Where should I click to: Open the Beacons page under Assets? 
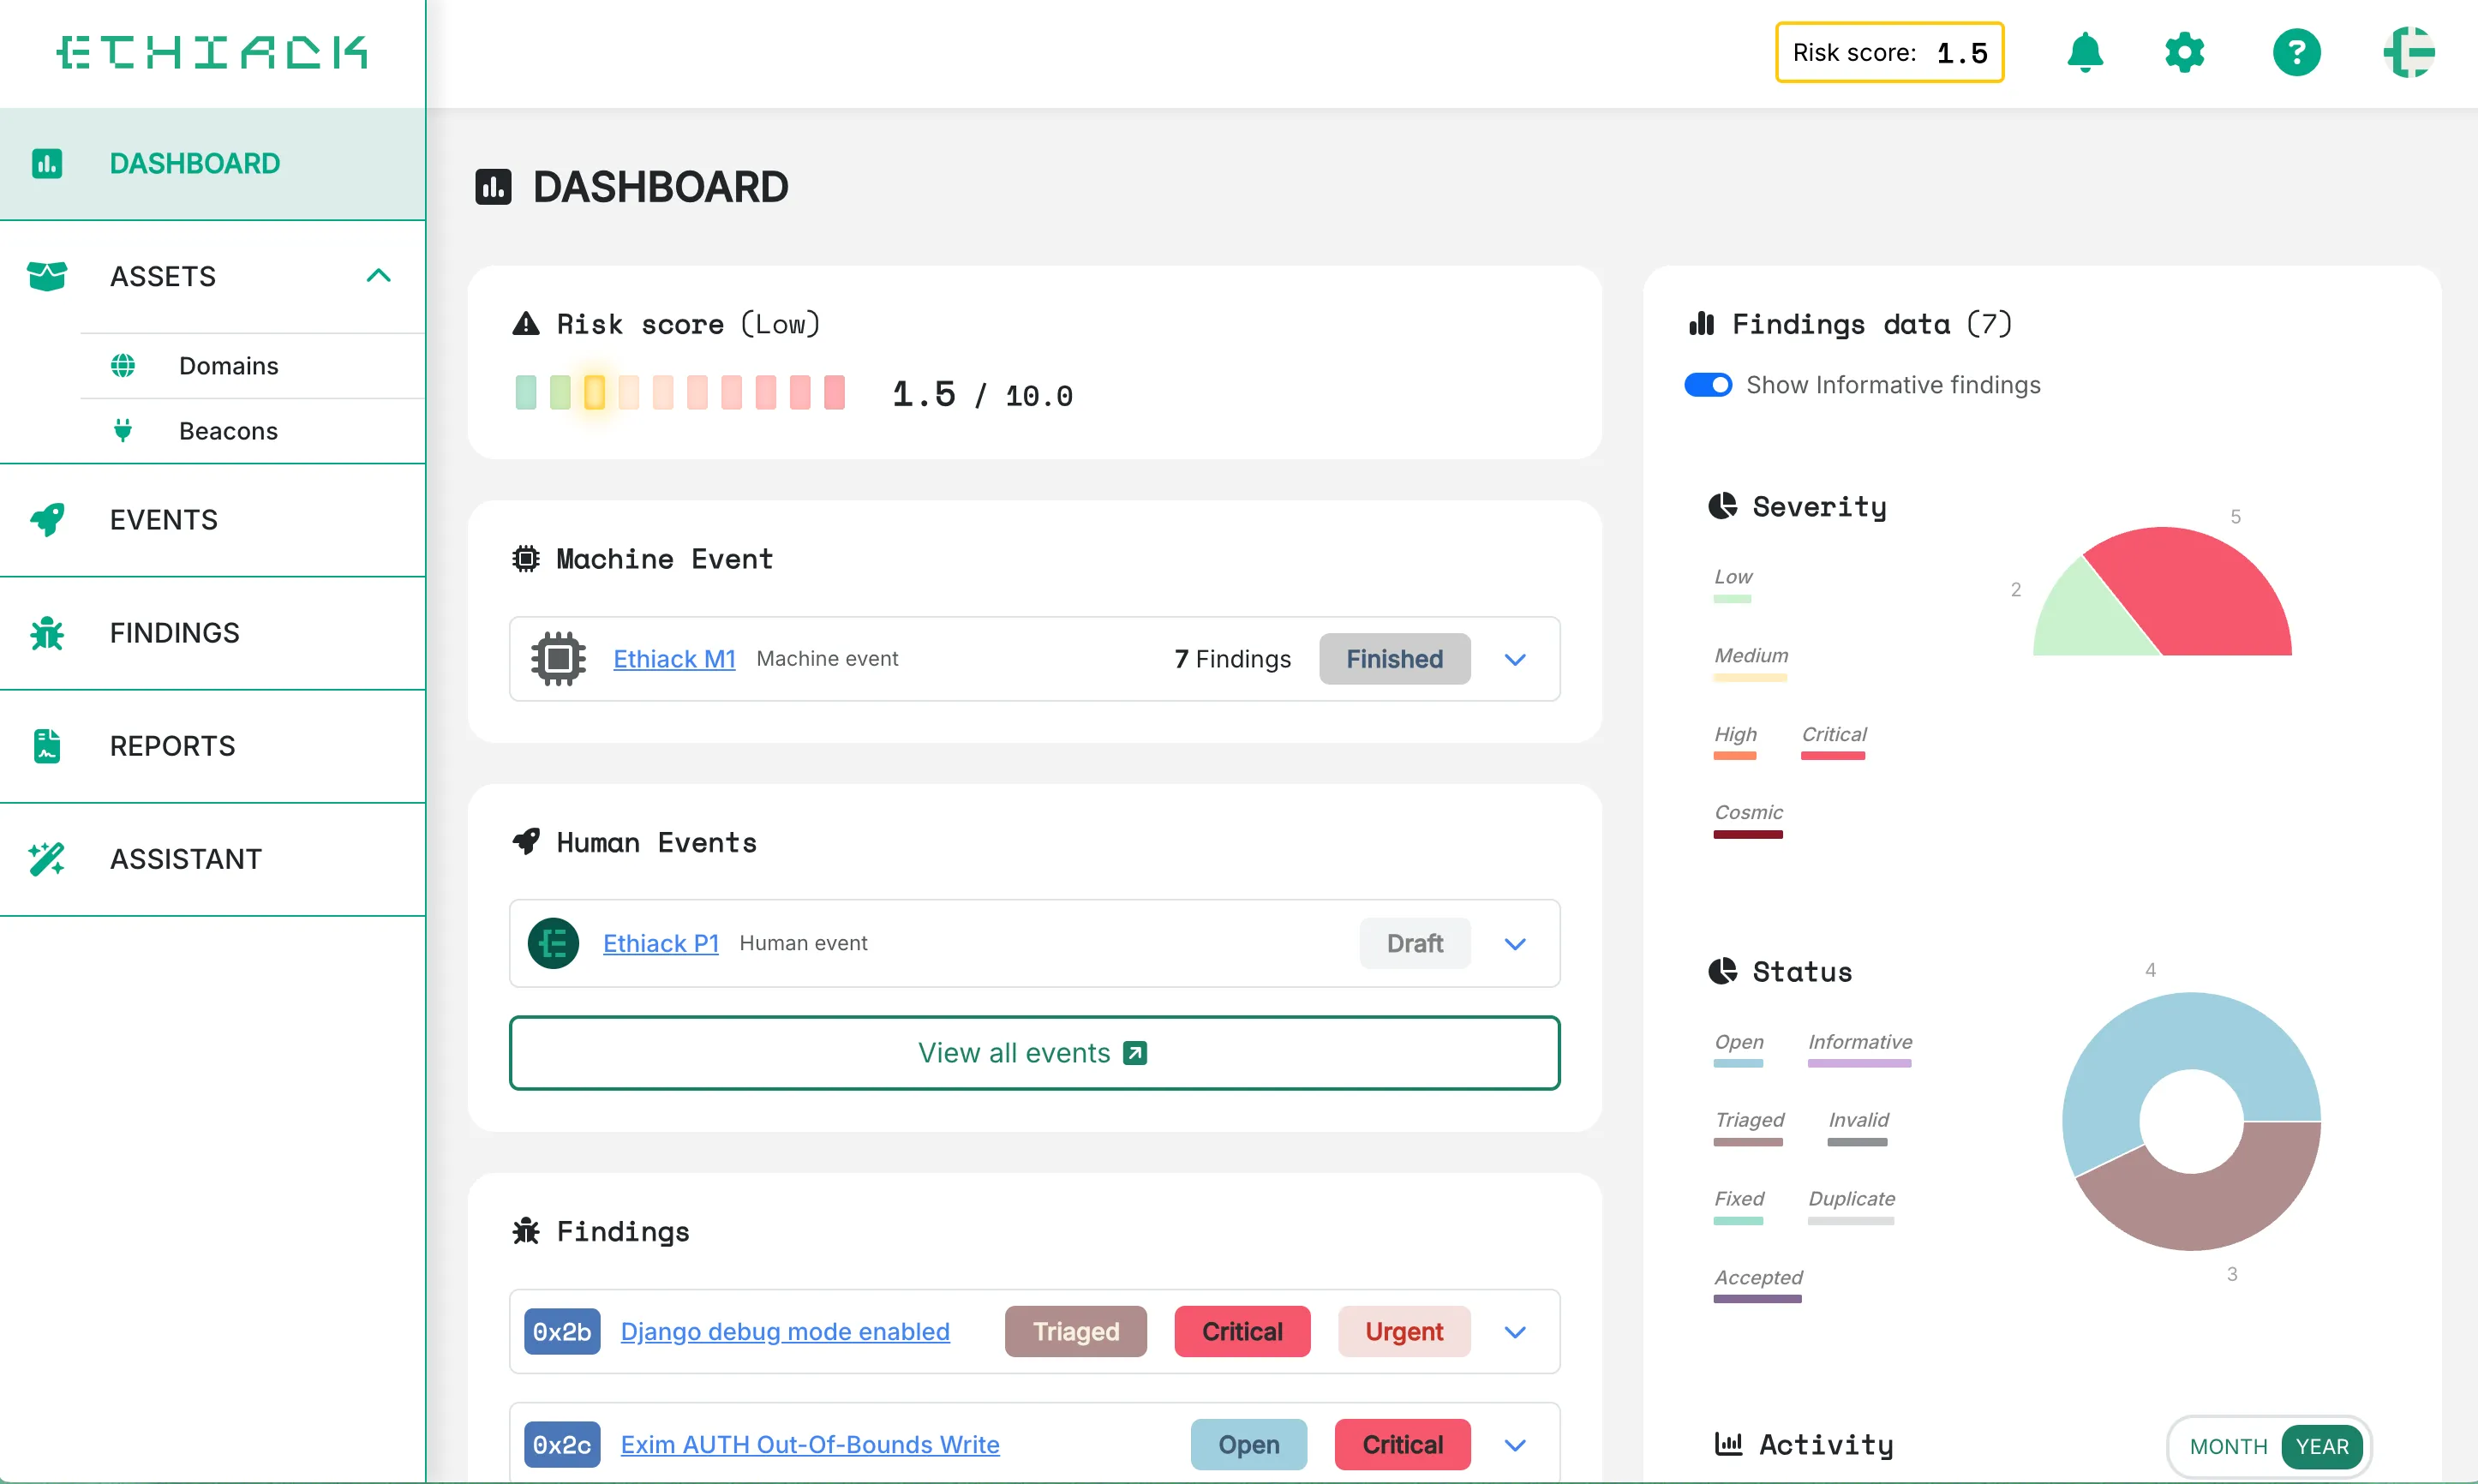pos(228,430)
